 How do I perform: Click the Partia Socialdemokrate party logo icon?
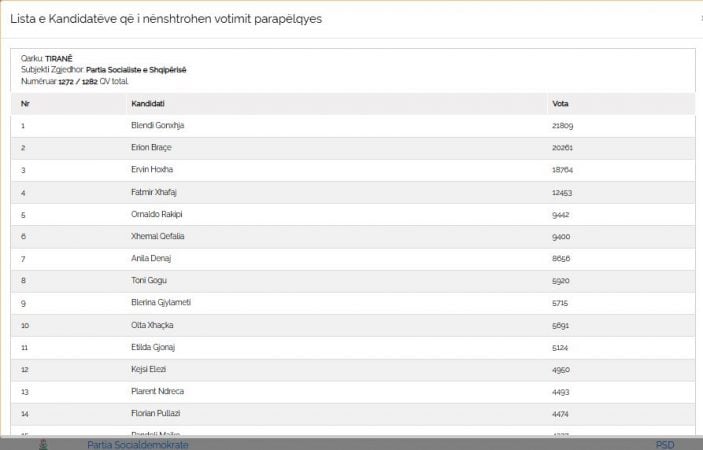43,445
